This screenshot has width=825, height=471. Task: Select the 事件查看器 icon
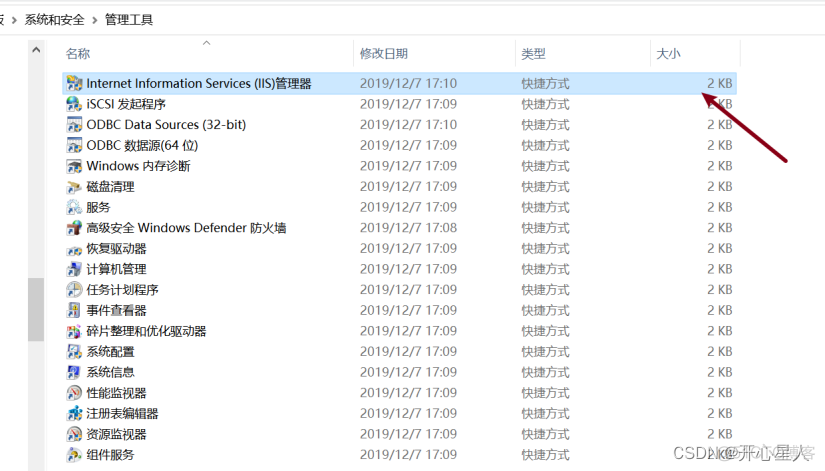[x=74, y=310]
